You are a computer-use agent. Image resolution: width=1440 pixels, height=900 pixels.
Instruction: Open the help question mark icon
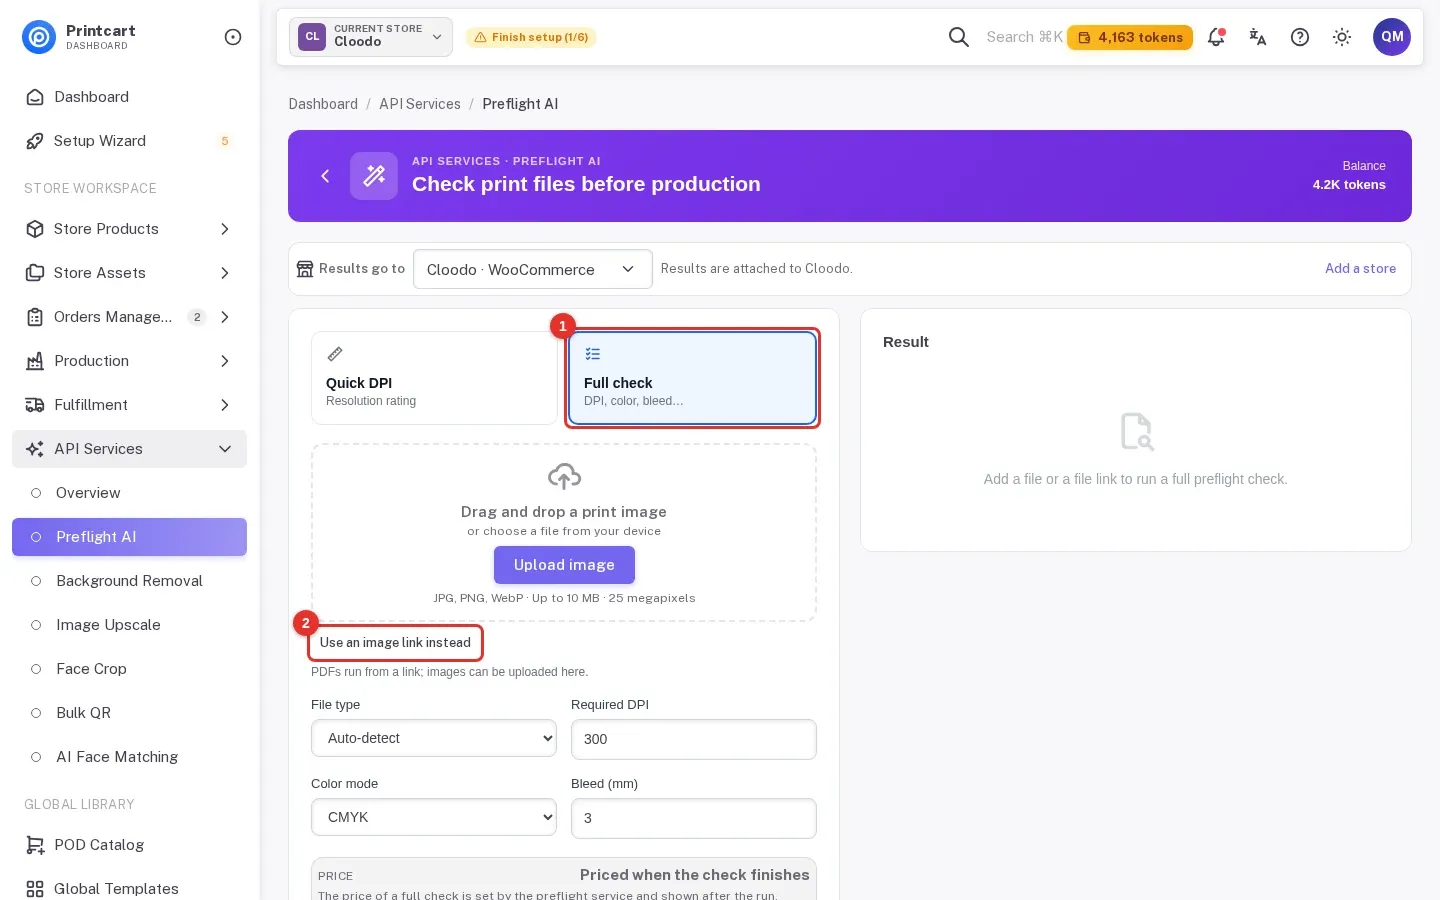(x=1300, y=37)
